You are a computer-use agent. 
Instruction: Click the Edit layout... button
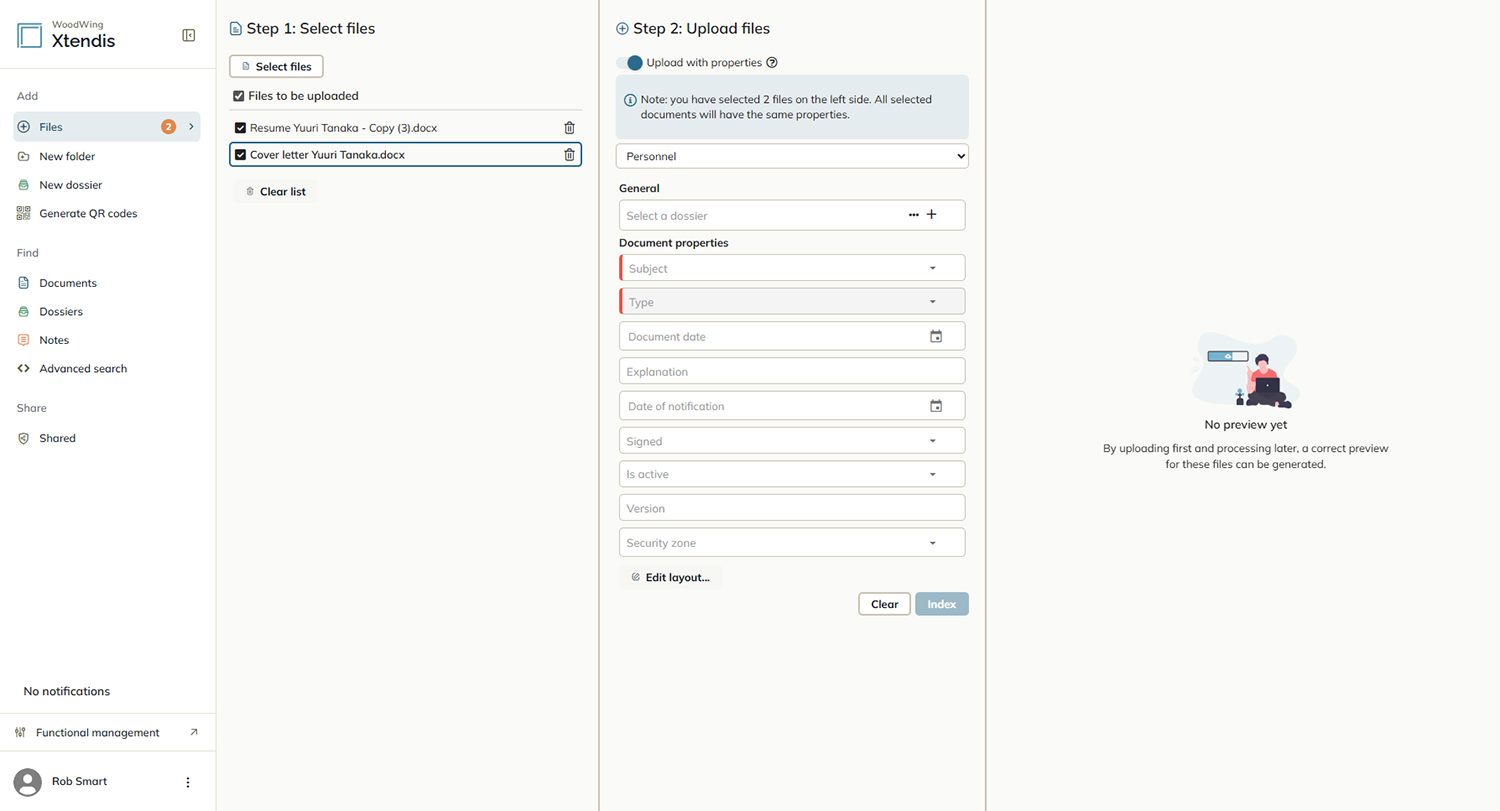(x=670, y=577)
